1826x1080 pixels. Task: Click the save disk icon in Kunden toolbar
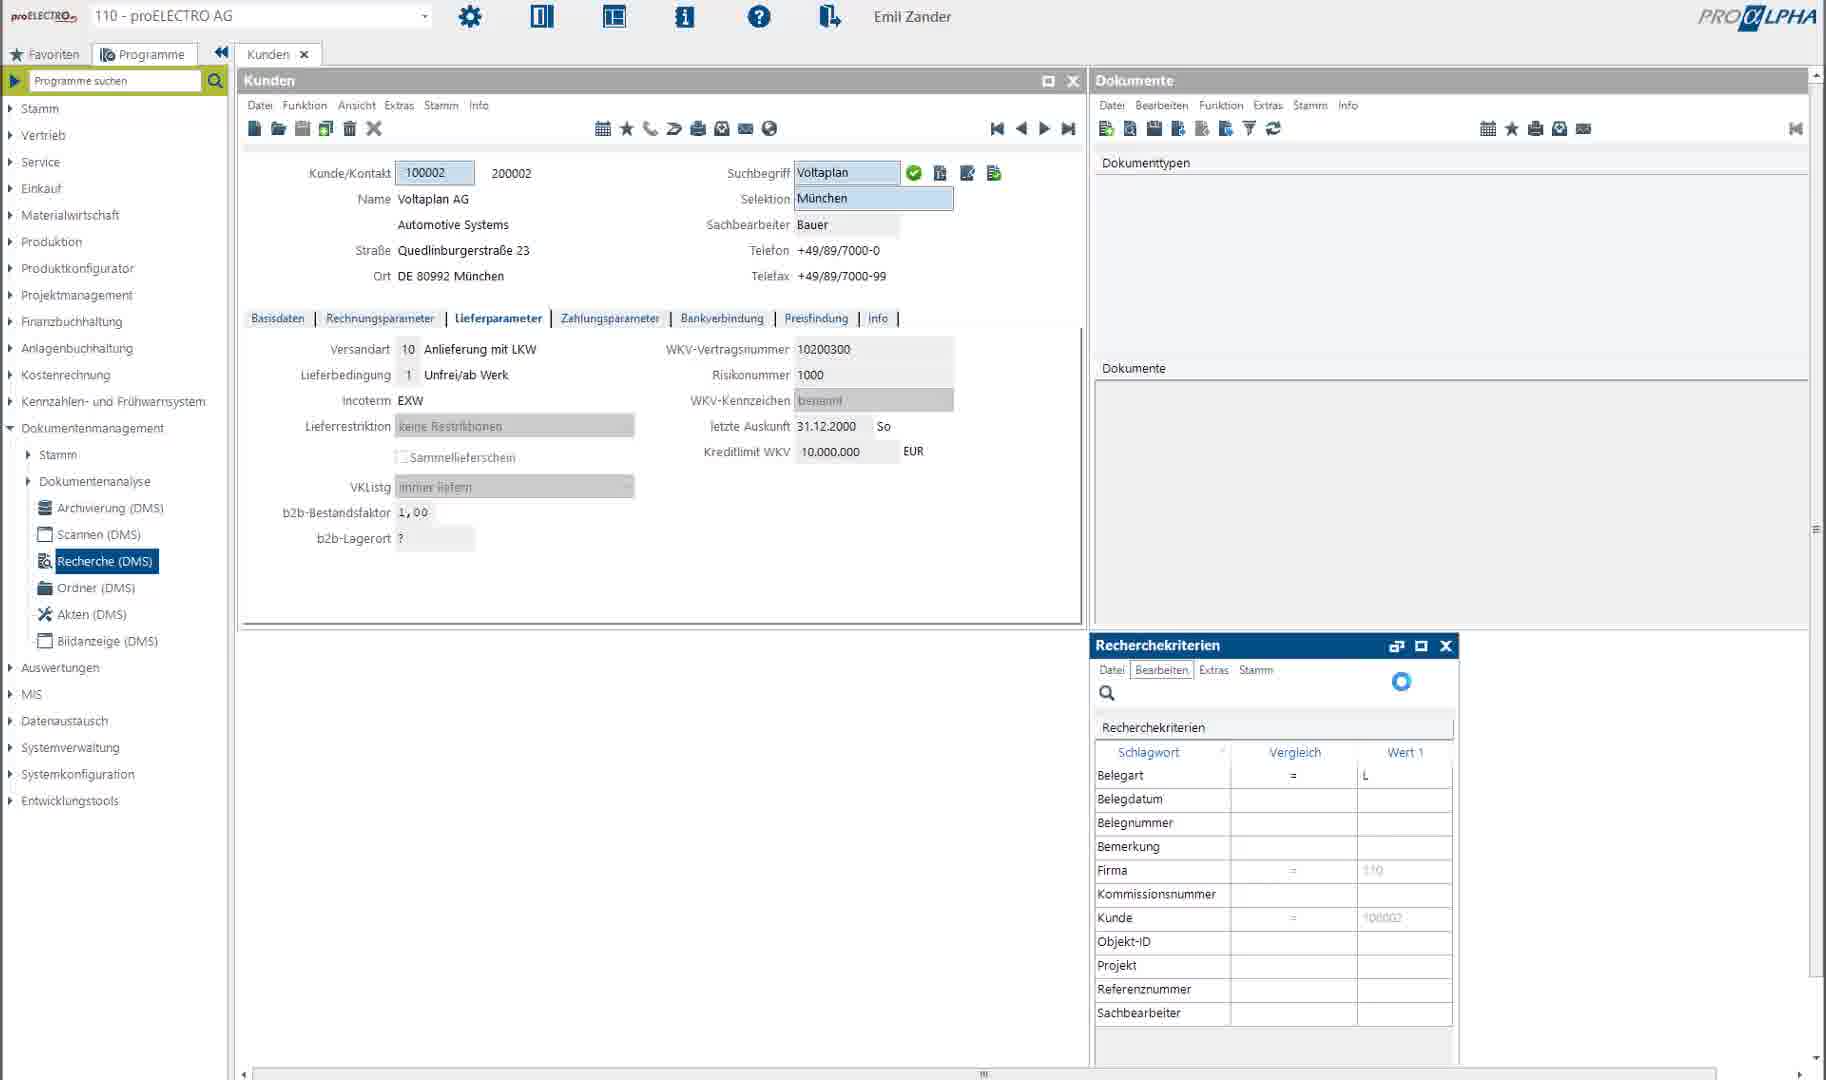click(x=302, y=128)
